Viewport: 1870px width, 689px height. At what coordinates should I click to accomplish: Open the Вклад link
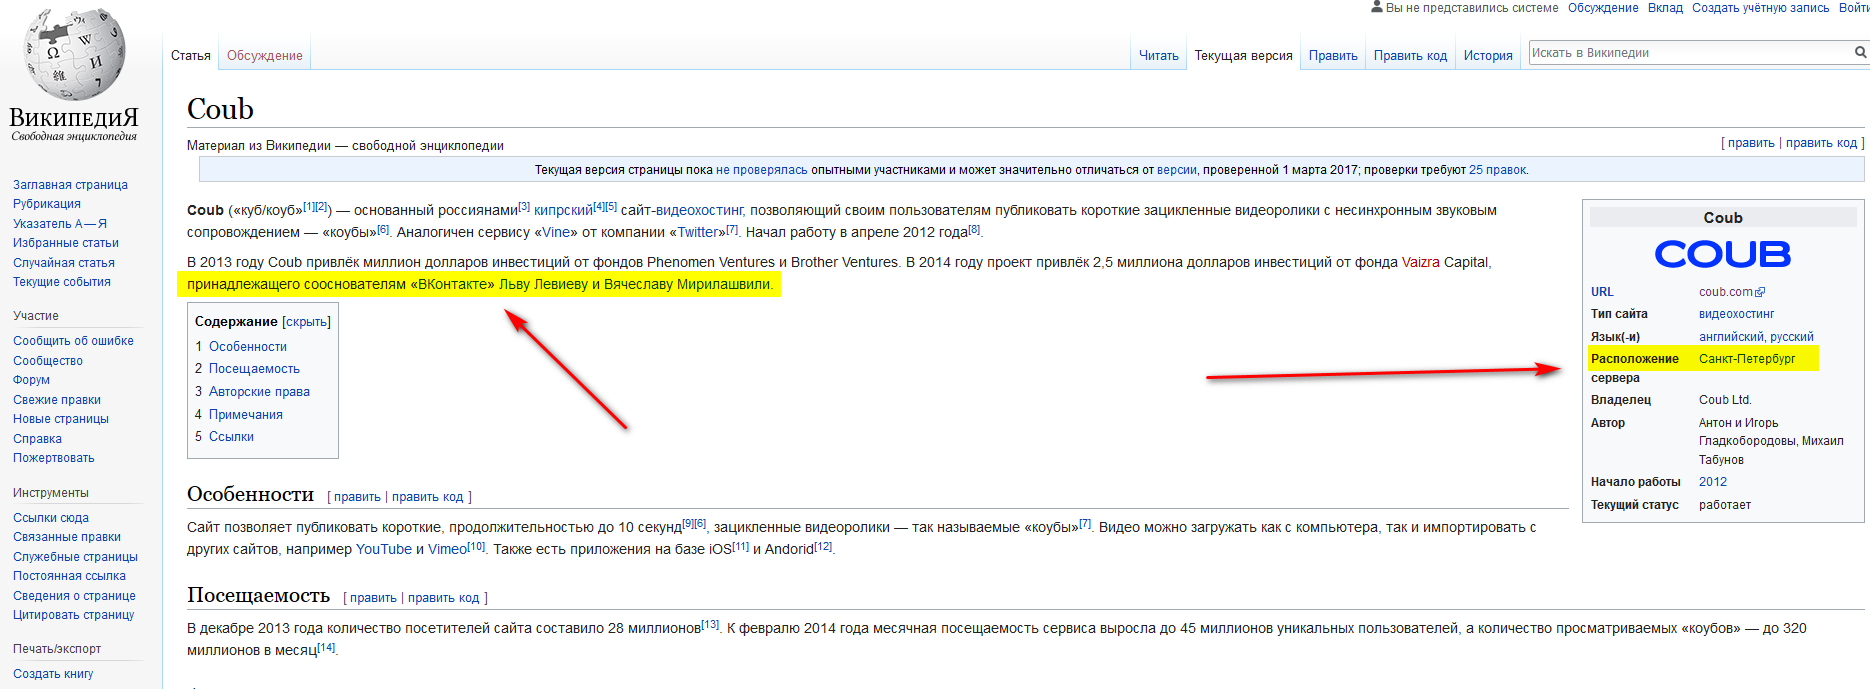1665,8
